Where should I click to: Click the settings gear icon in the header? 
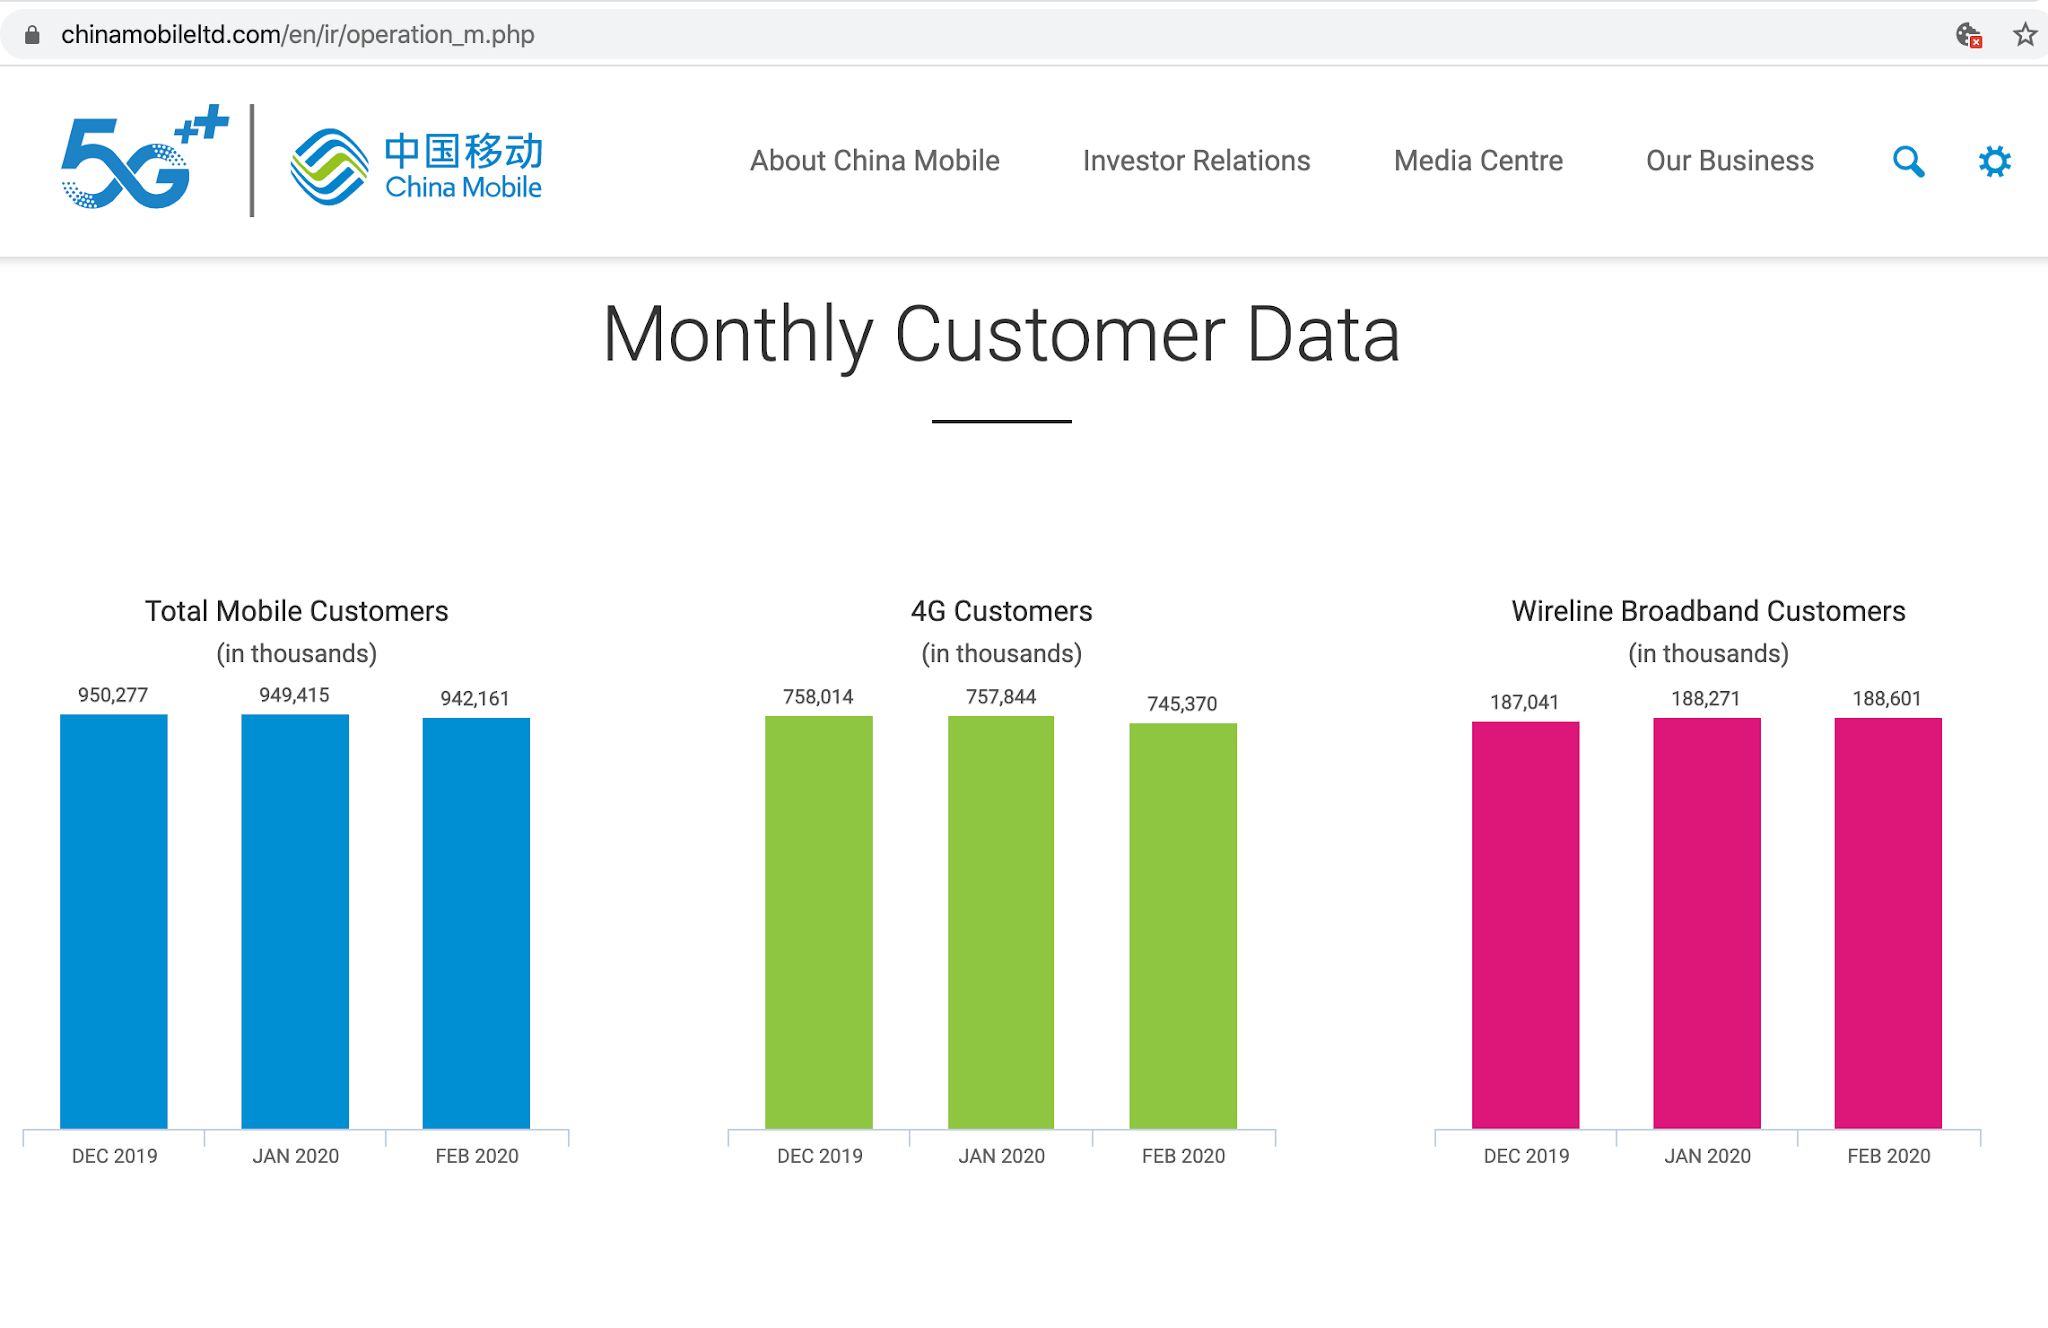click(1993, 160)
